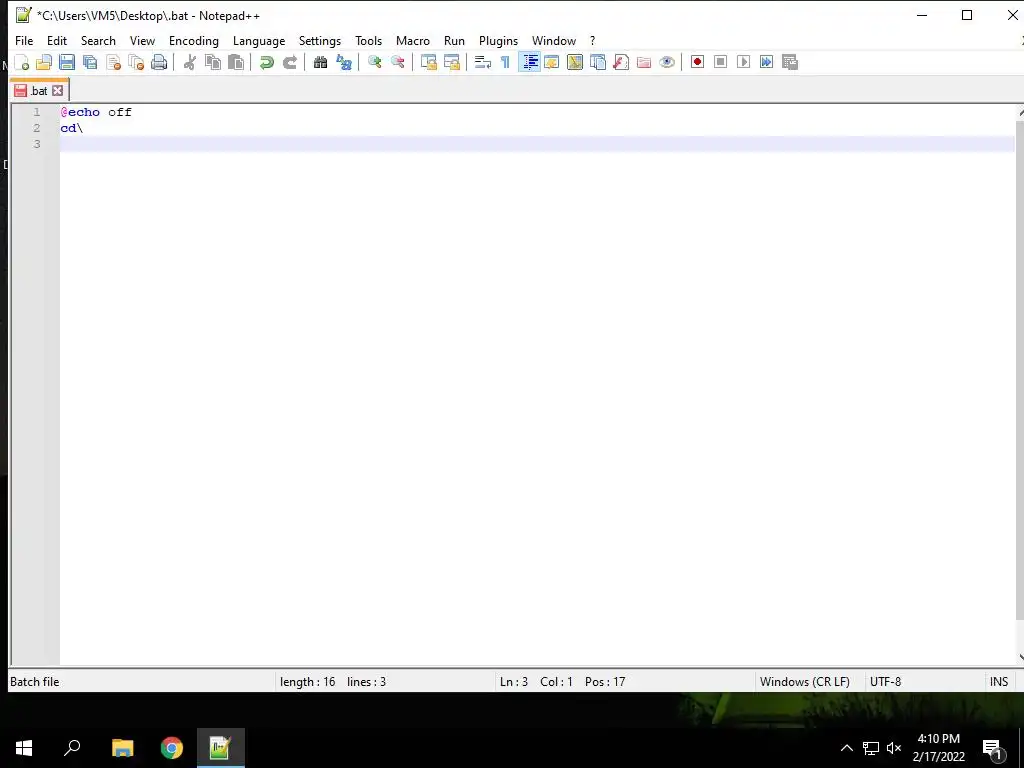Click the 'cd\' text on line 2
The width and height of the screenshot is (1024, 768).
pos(72,128)
